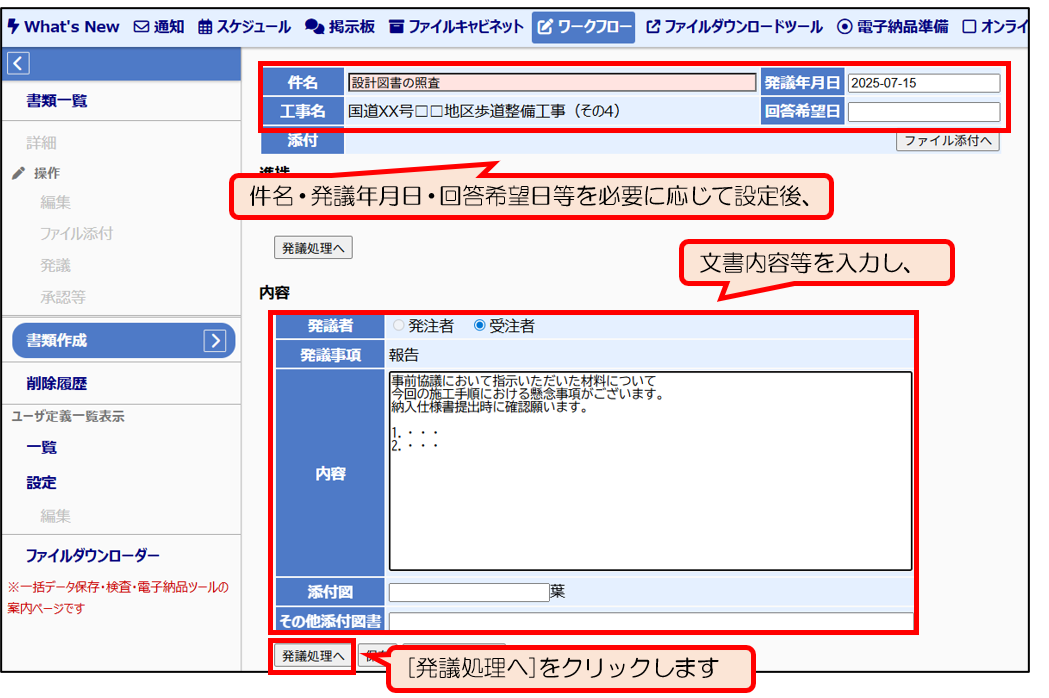Viewport: 1049px width, 698px height.
Task: Open What's New from top navigation
Action: (x=63, y=27)
